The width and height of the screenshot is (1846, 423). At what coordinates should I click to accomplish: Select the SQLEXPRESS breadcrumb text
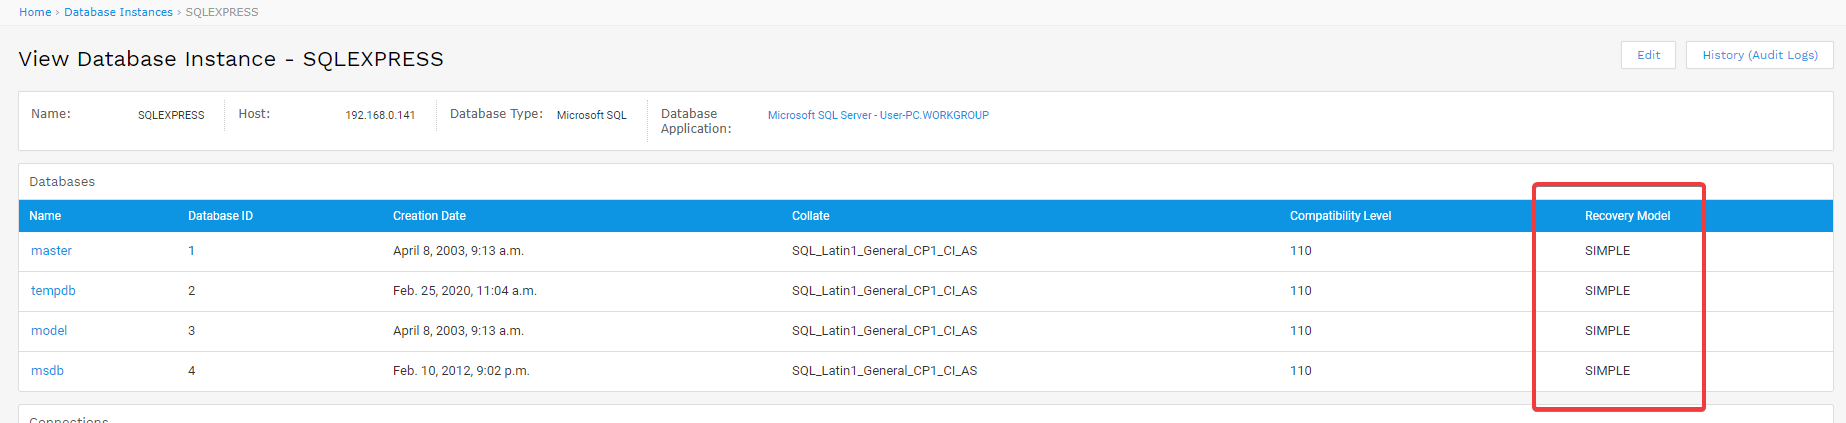click(x=222, y=12)
